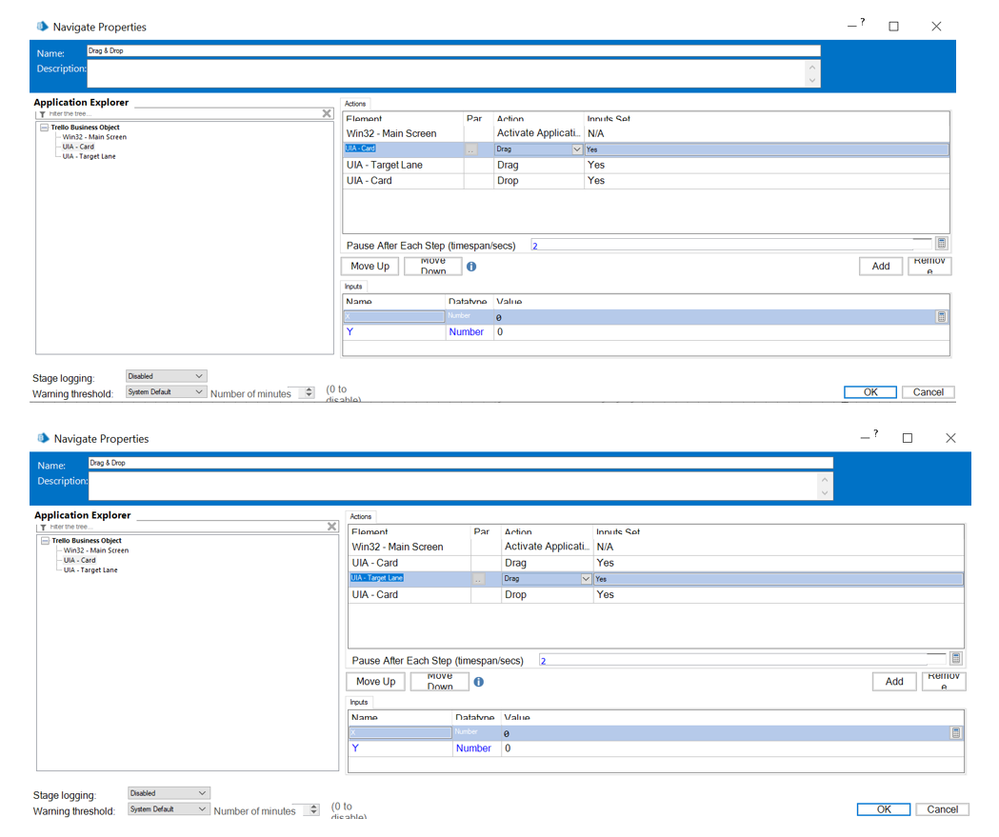
Task: Click X value calculator icon in top dialog
Action: [x=941, y=317]
